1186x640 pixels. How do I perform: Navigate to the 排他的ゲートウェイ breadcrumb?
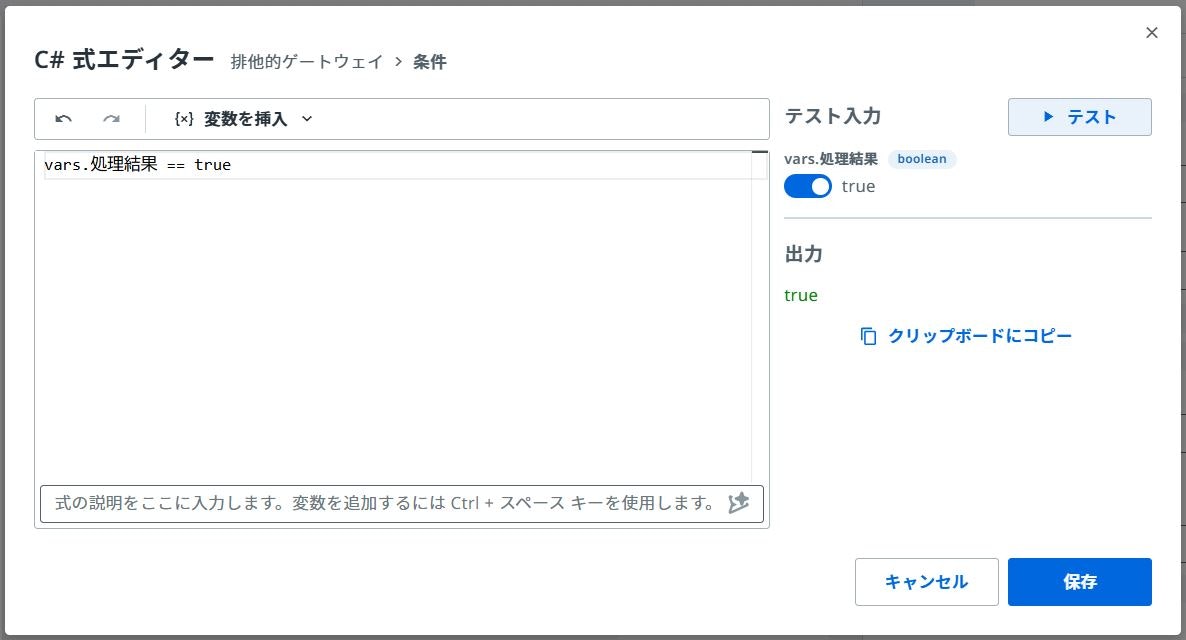tap(309, 62)
